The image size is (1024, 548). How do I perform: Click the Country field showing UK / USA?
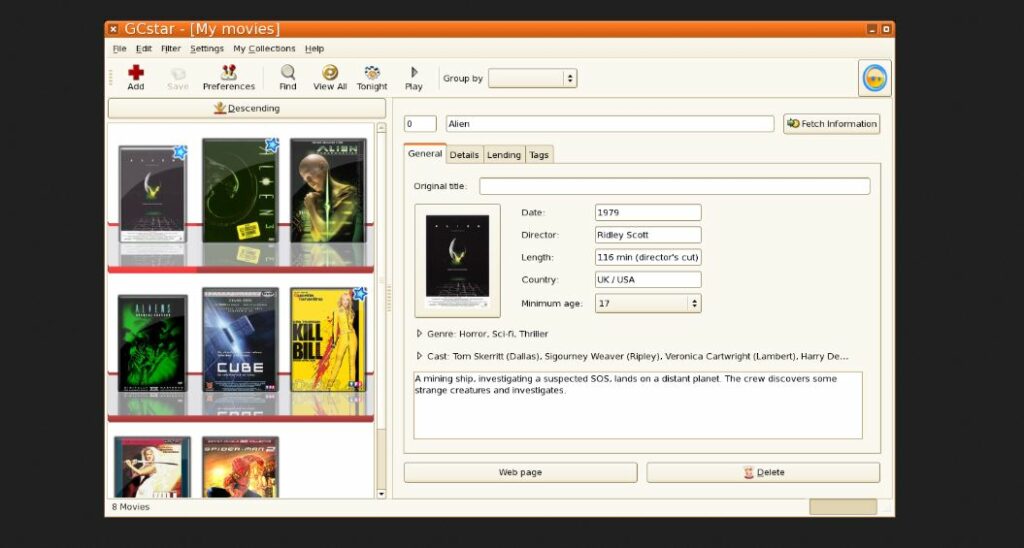coord(648,280)
